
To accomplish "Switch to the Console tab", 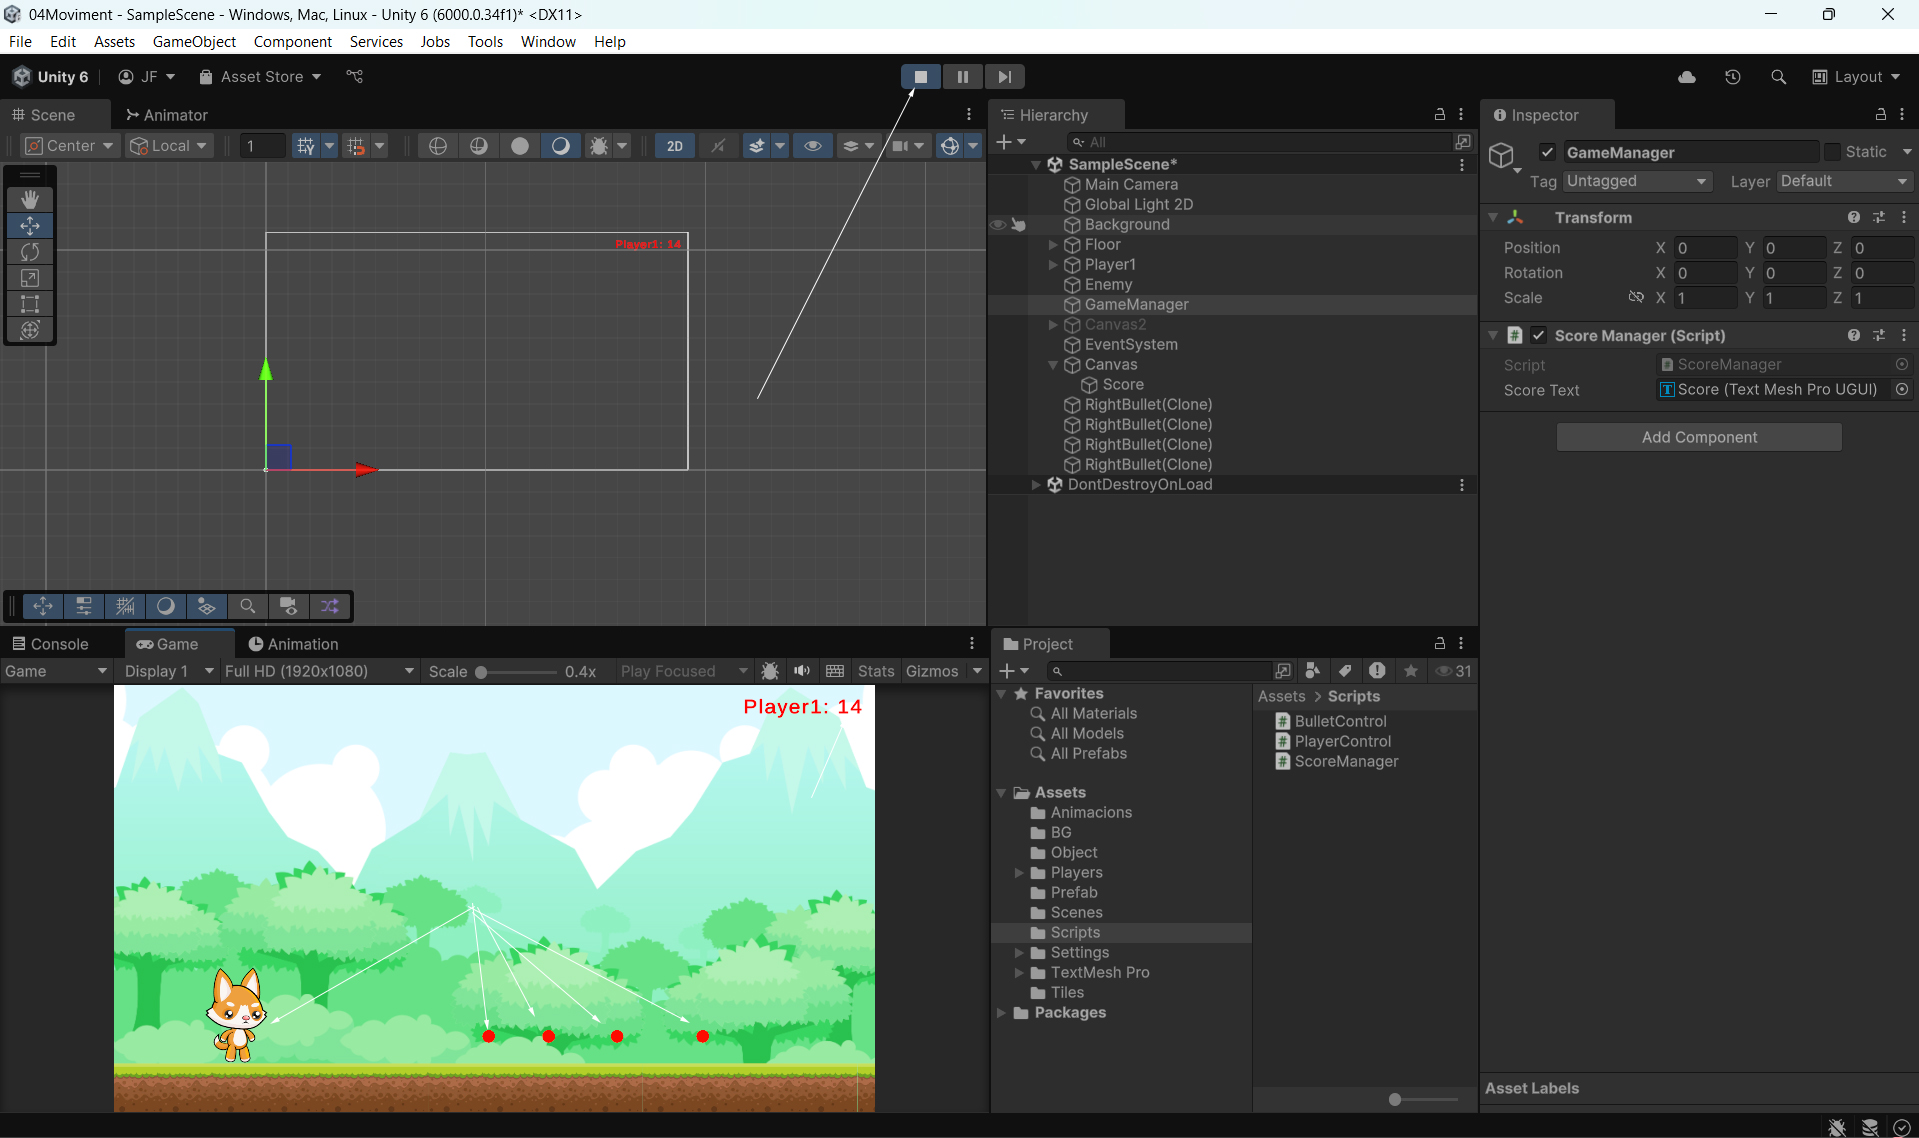I will click(x=50, y=644).
